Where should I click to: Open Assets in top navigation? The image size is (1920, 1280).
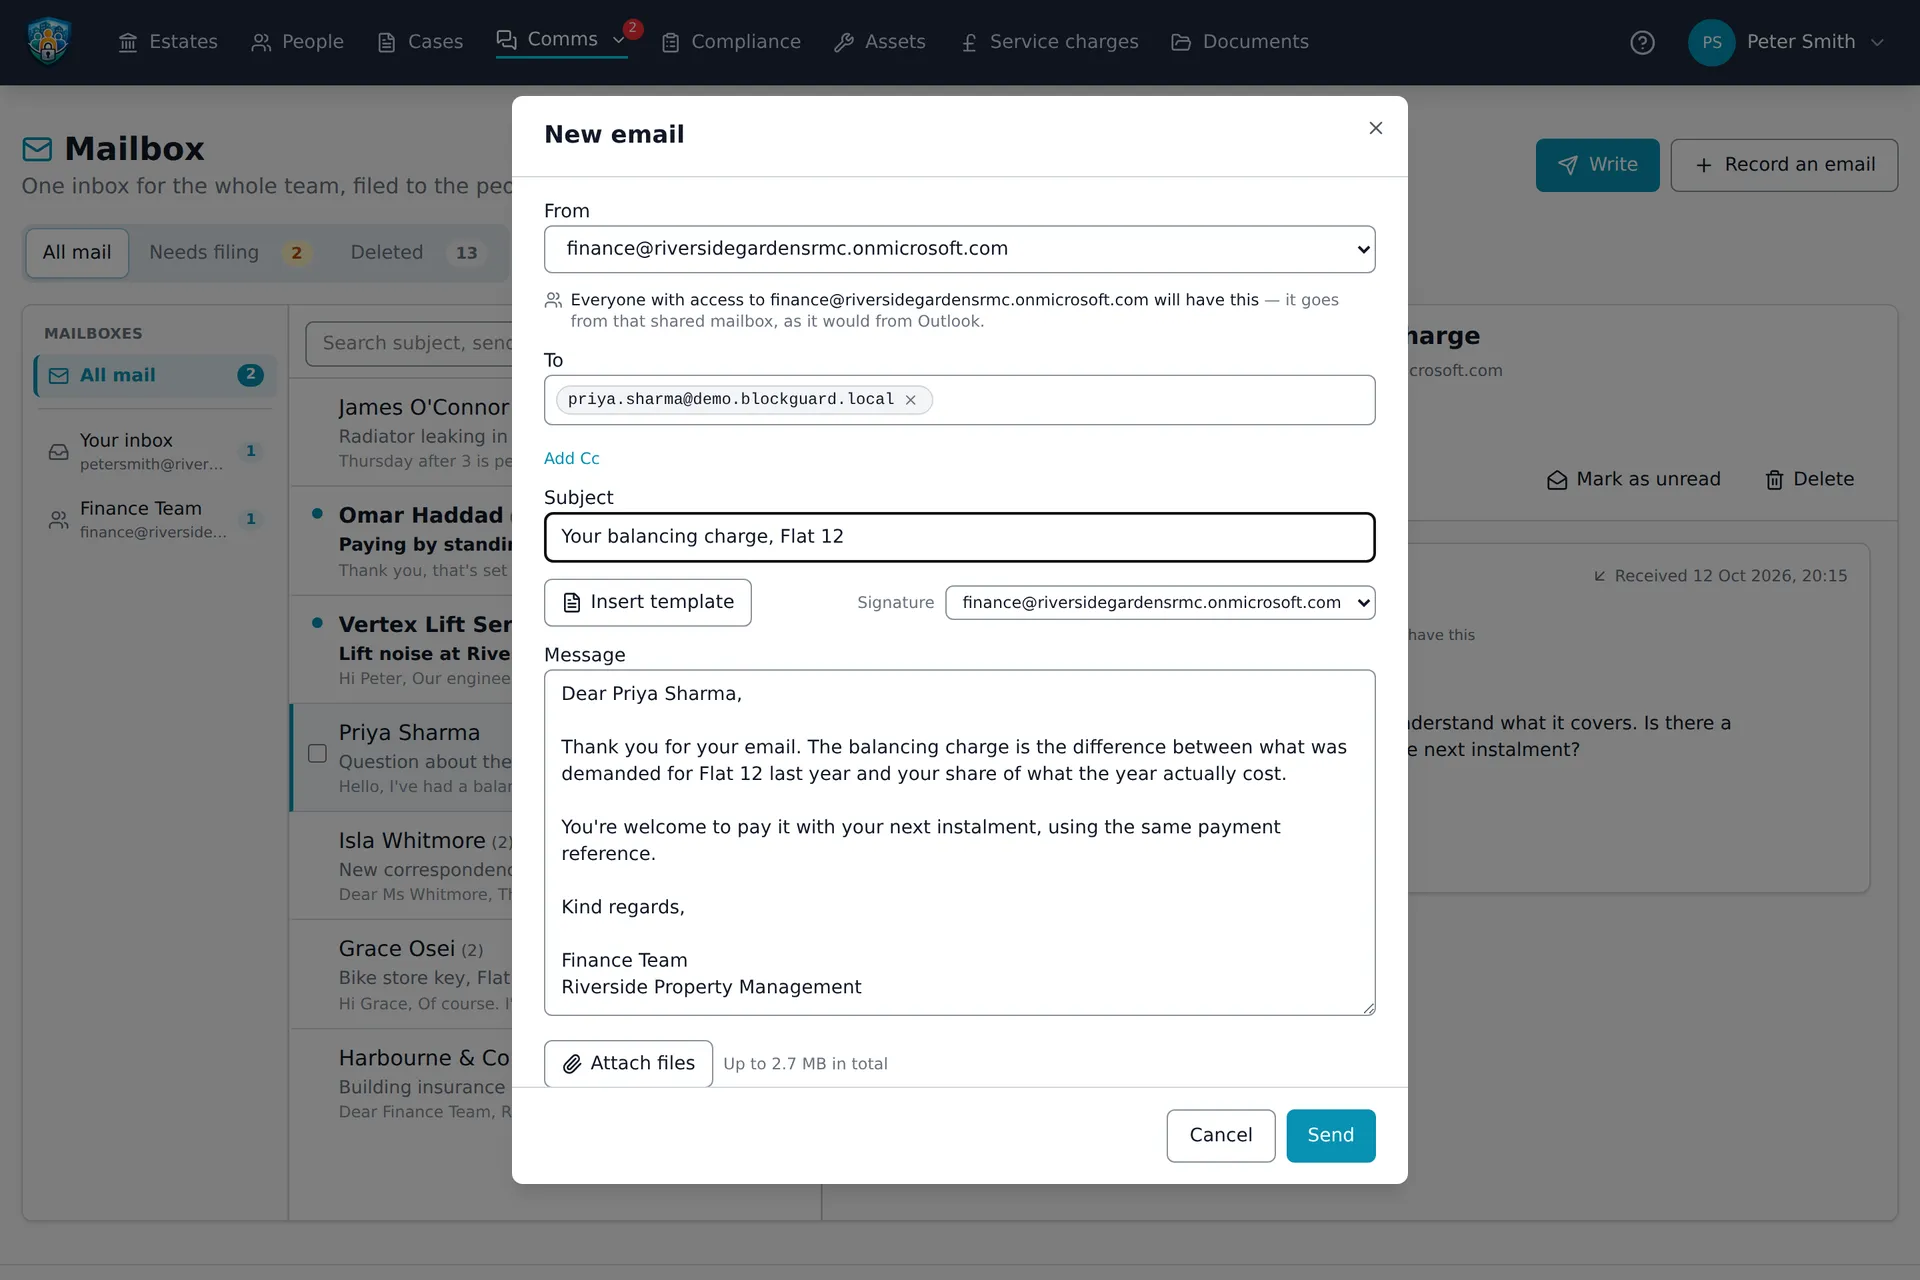pos(880,42)
